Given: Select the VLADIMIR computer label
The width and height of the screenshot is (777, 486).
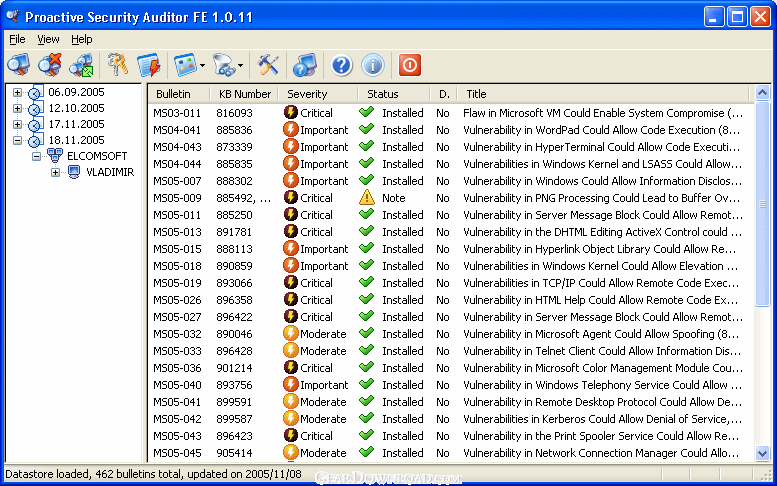Looking at the screenshot, I should (110, 172).
